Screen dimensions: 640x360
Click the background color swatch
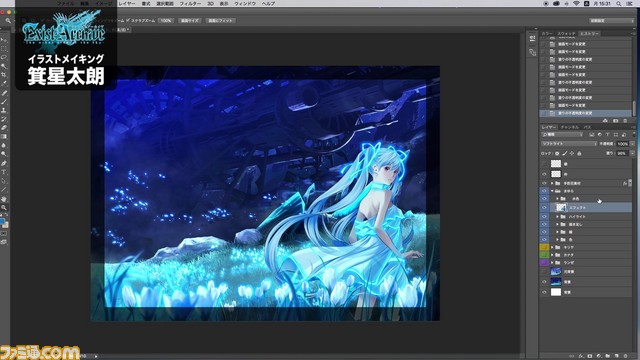(6, 225)
